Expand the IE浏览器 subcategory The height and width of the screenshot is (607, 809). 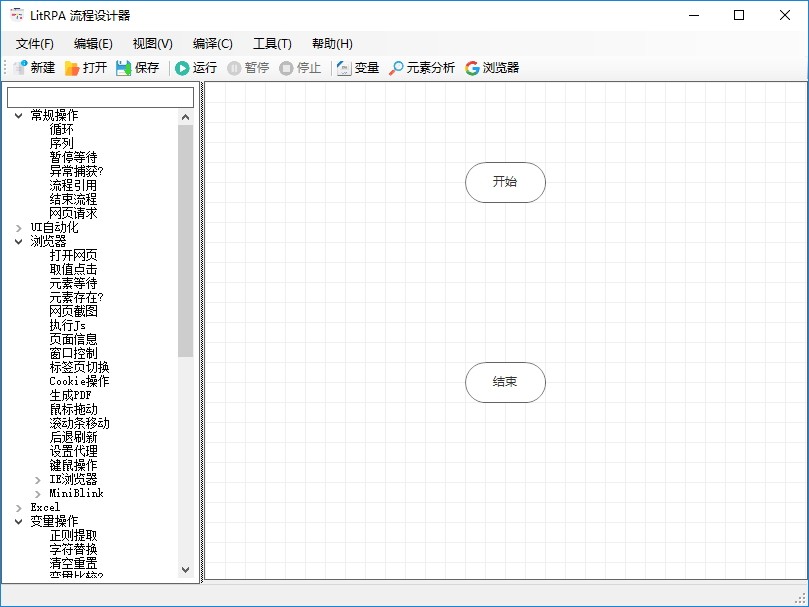click(37, 479)
